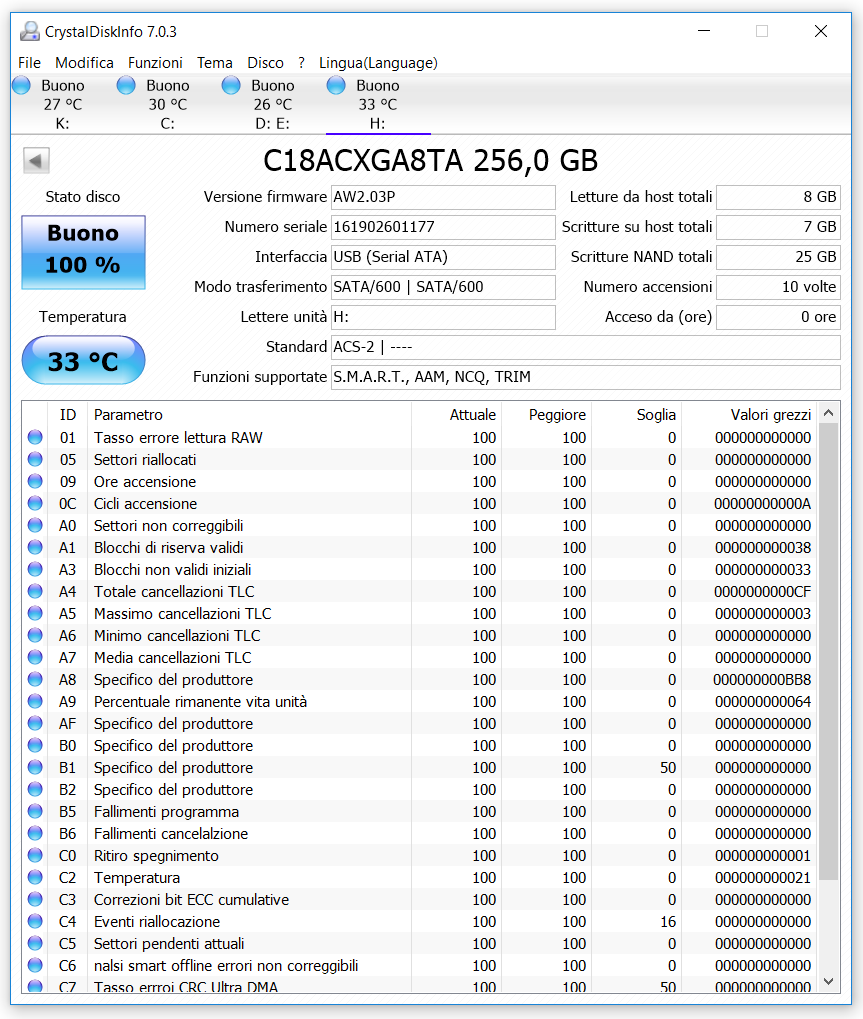The height and width of the screenshot is (1019, 863).
Task: Click status orb for Settori pendenti attuali
Action: pos(35,944)
